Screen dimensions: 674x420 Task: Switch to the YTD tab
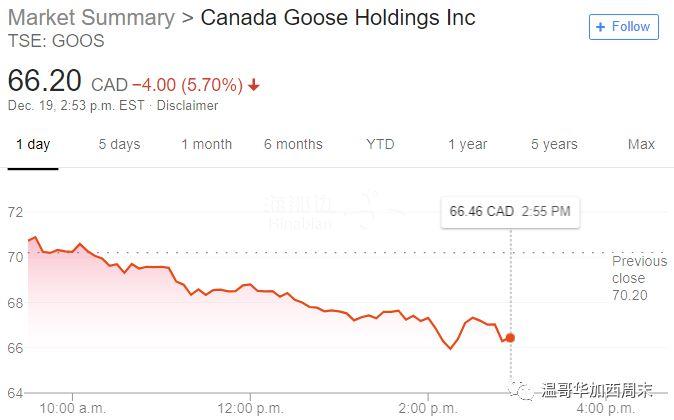[x=380, y=144]
